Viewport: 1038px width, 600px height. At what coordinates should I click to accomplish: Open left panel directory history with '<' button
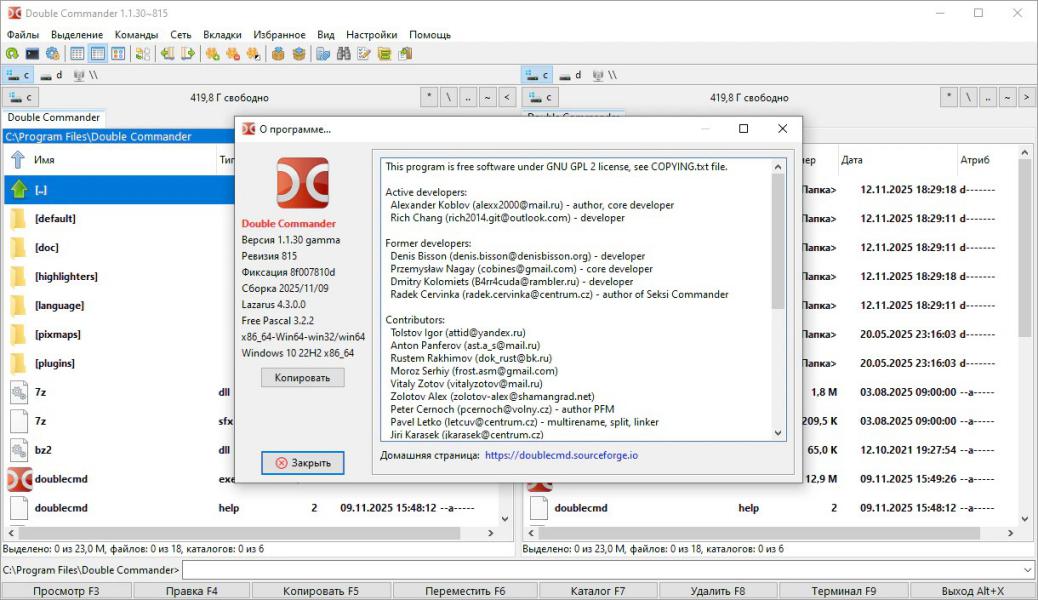(507, 97)
